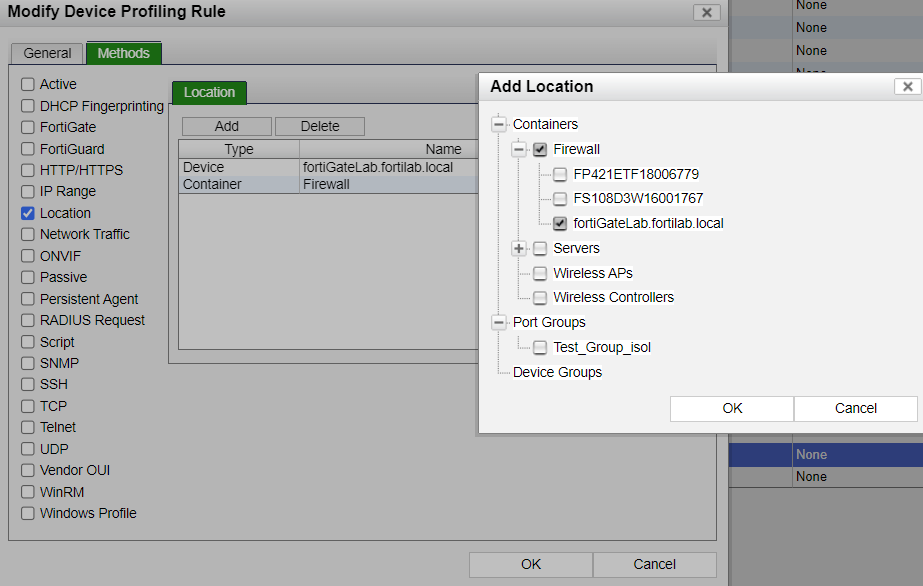This screenshot has width=923, height=586.
Task: Uncheck fortiGateLab.fortilab.local checkbox
Action: tap(560, 223)
